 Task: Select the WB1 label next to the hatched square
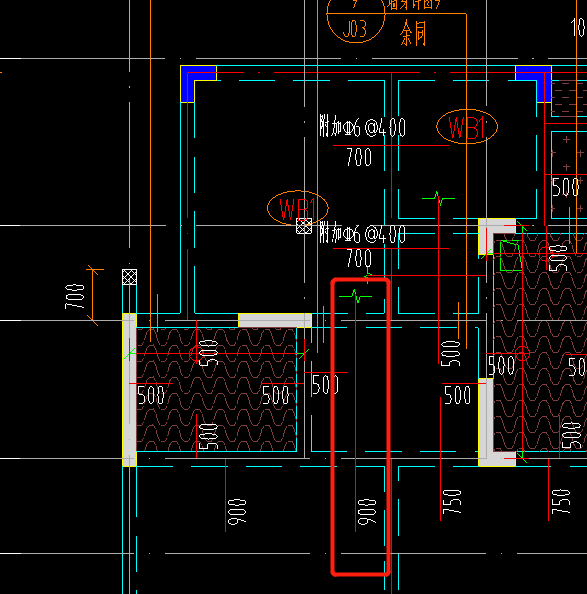(298, 208)
